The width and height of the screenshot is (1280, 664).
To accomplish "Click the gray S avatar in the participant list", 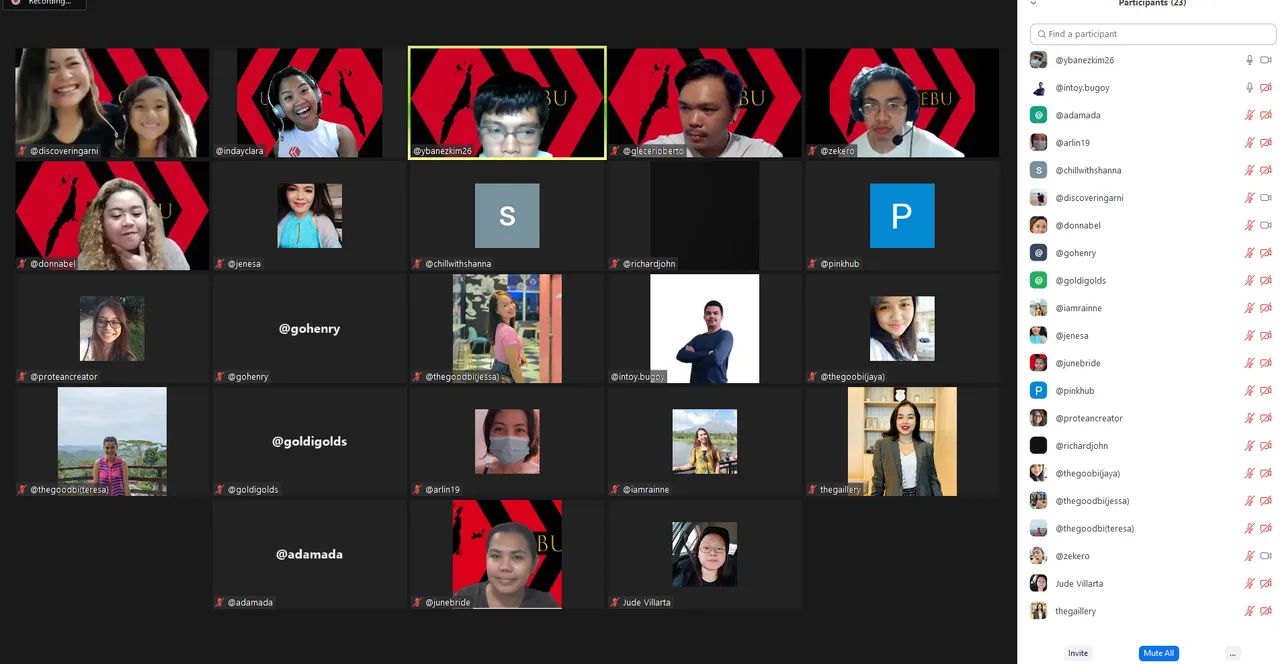I will [1039, 170].
